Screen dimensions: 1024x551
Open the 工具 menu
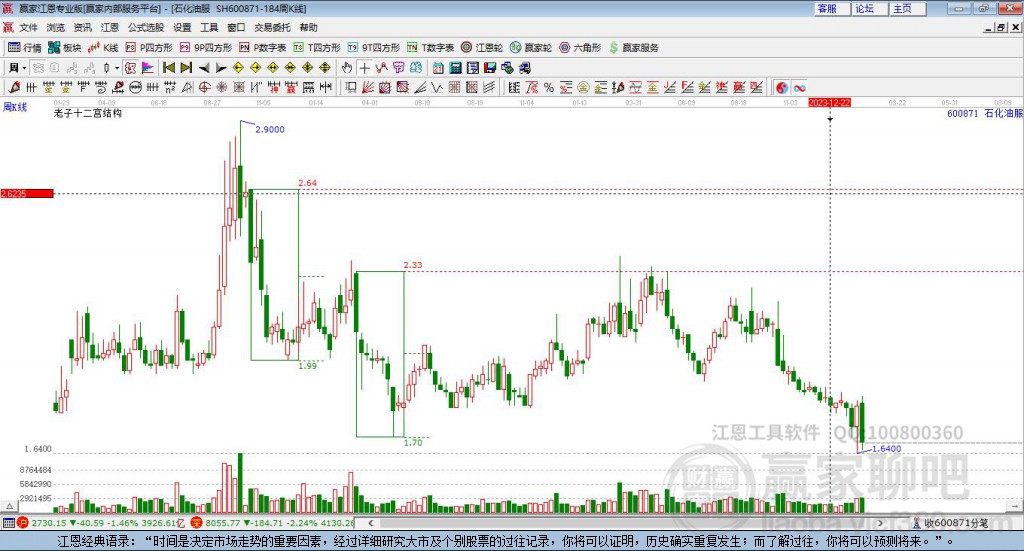[x=209, y=27]
